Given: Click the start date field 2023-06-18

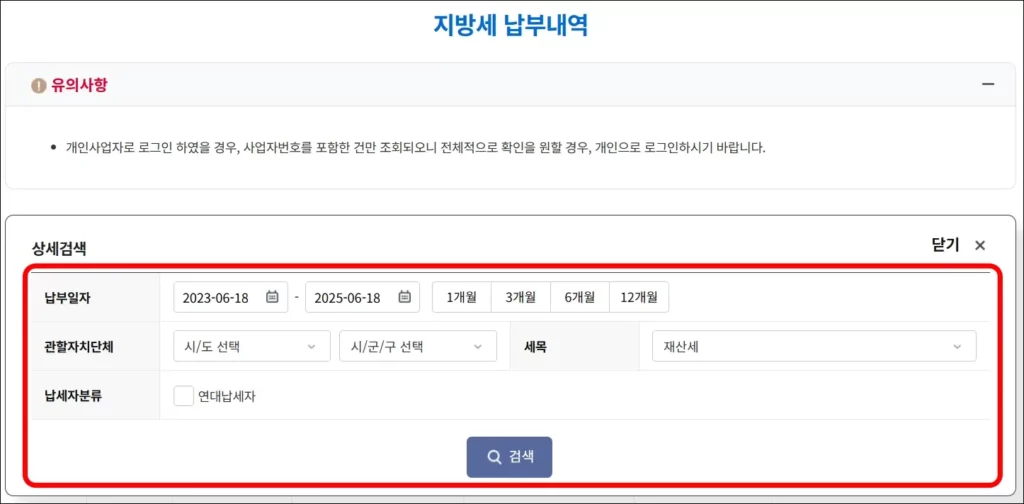Looking at the screenshot, I should click(231, 297).
